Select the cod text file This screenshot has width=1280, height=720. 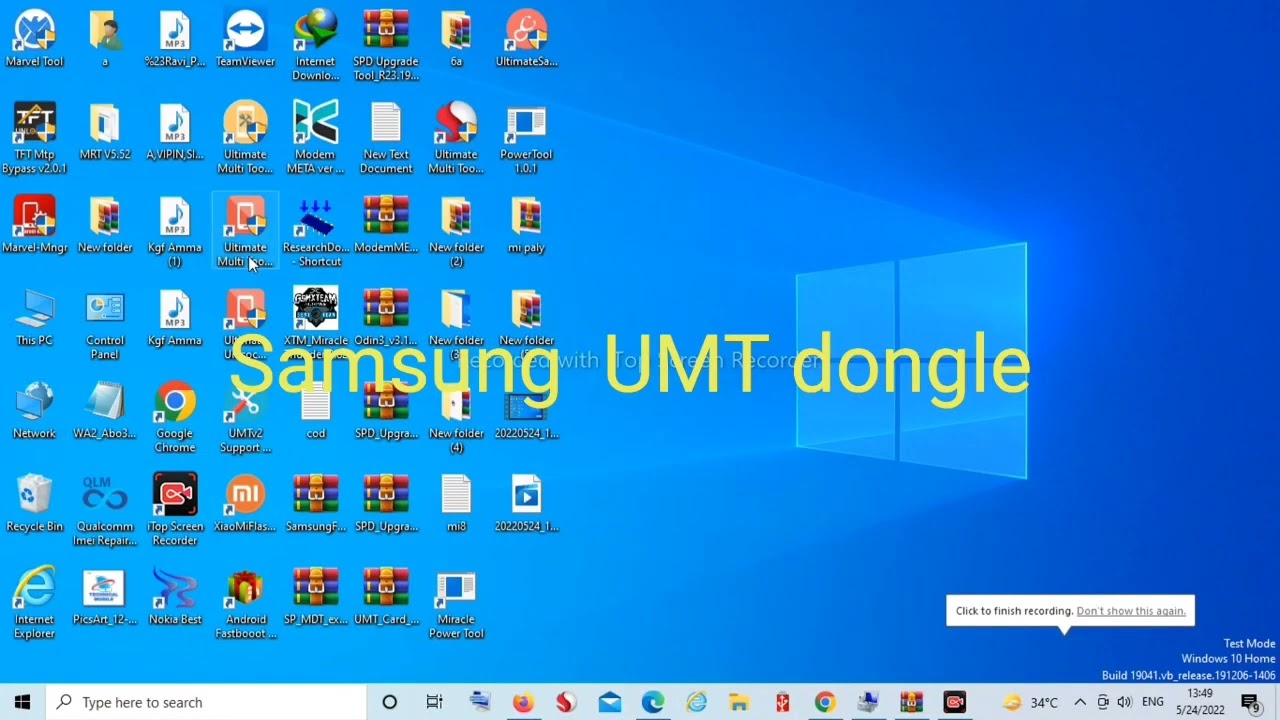tap(316, 412)
